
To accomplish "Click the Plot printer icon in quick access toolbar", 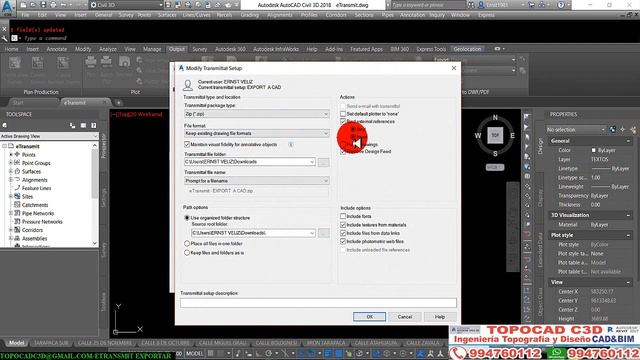I will (53, 5).
